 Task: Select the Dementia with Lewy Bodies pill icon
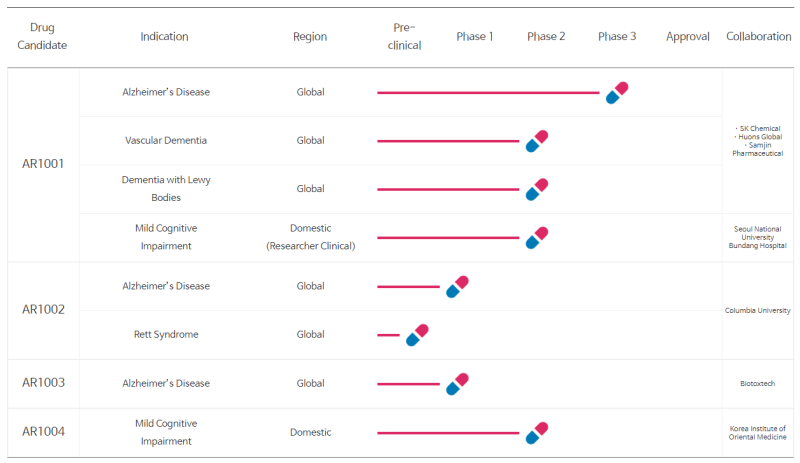[537, 189]
